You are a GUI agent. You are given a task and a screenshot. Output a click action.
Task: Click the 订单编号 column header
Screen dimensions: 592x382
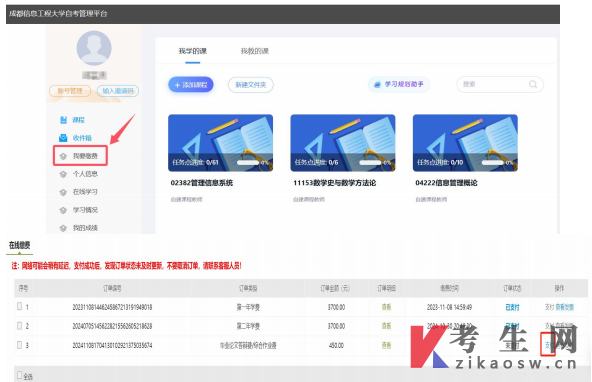pos(112,288)
